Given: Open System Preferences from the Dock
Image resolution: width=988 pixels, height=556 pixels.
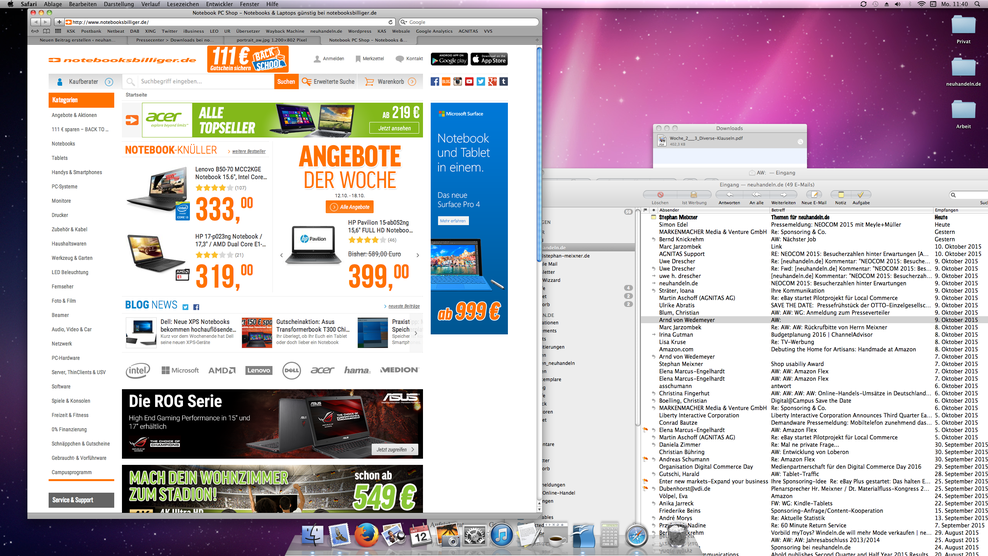Looking at the screenshot, I should 474,536.
